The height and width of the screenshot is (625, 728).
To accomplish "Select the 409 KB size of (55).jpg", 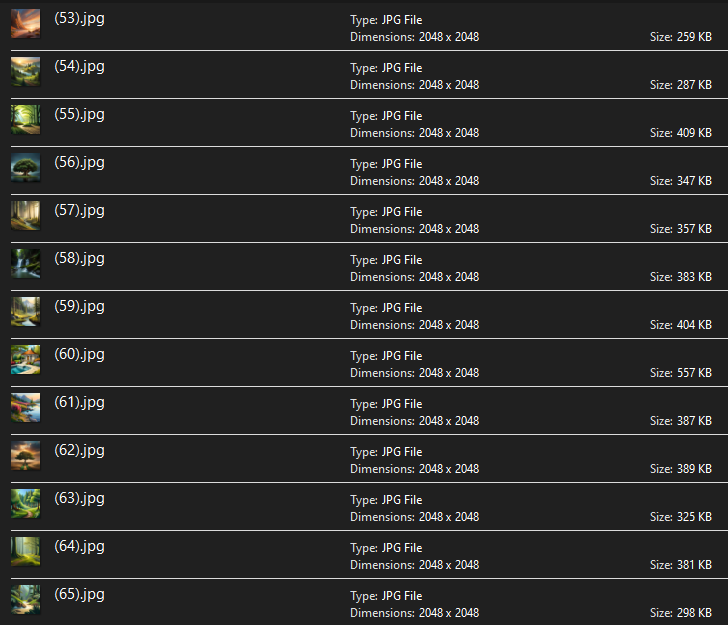I will (680, 133).
